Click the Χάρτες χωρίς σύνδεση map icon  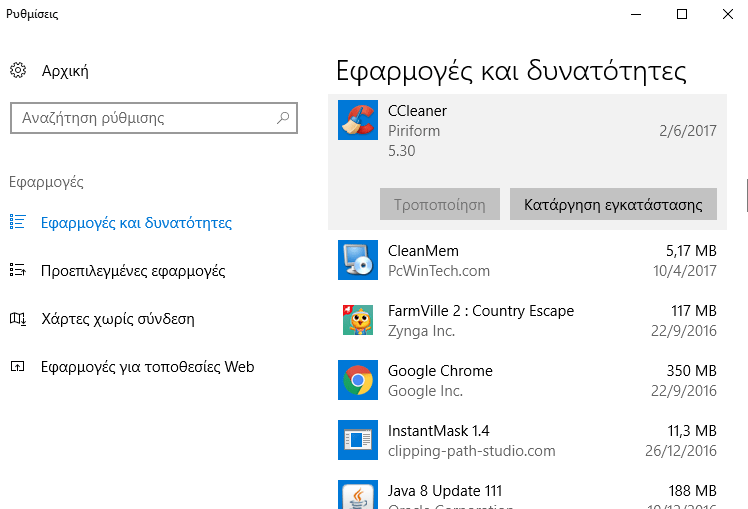coord(18,318)
